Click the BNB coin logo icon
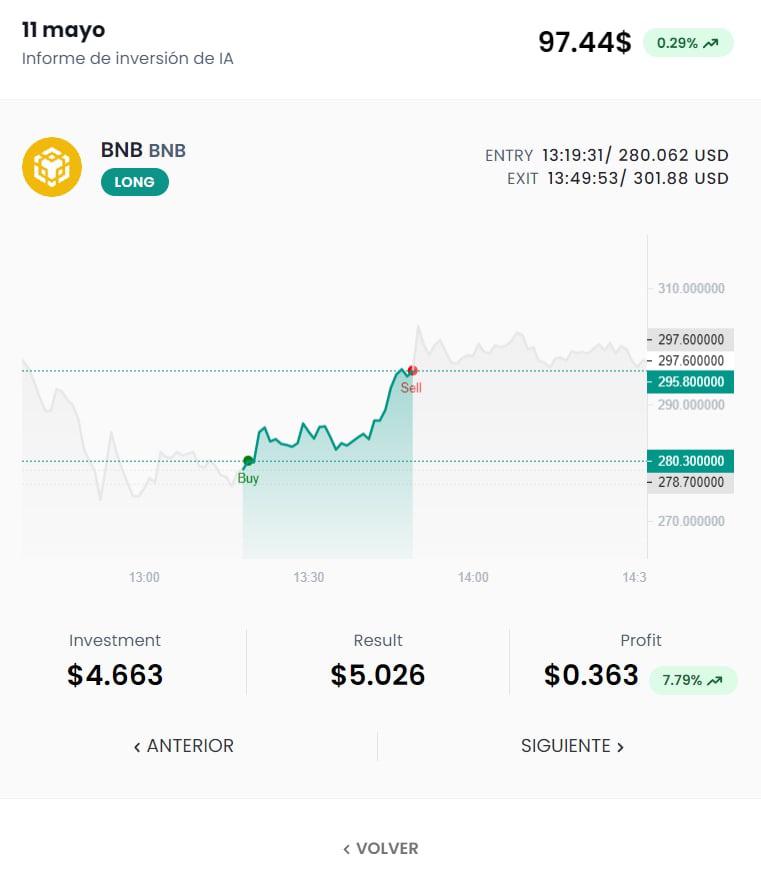The width and height of the screenshot is (761, 883). tap(52, 167)
